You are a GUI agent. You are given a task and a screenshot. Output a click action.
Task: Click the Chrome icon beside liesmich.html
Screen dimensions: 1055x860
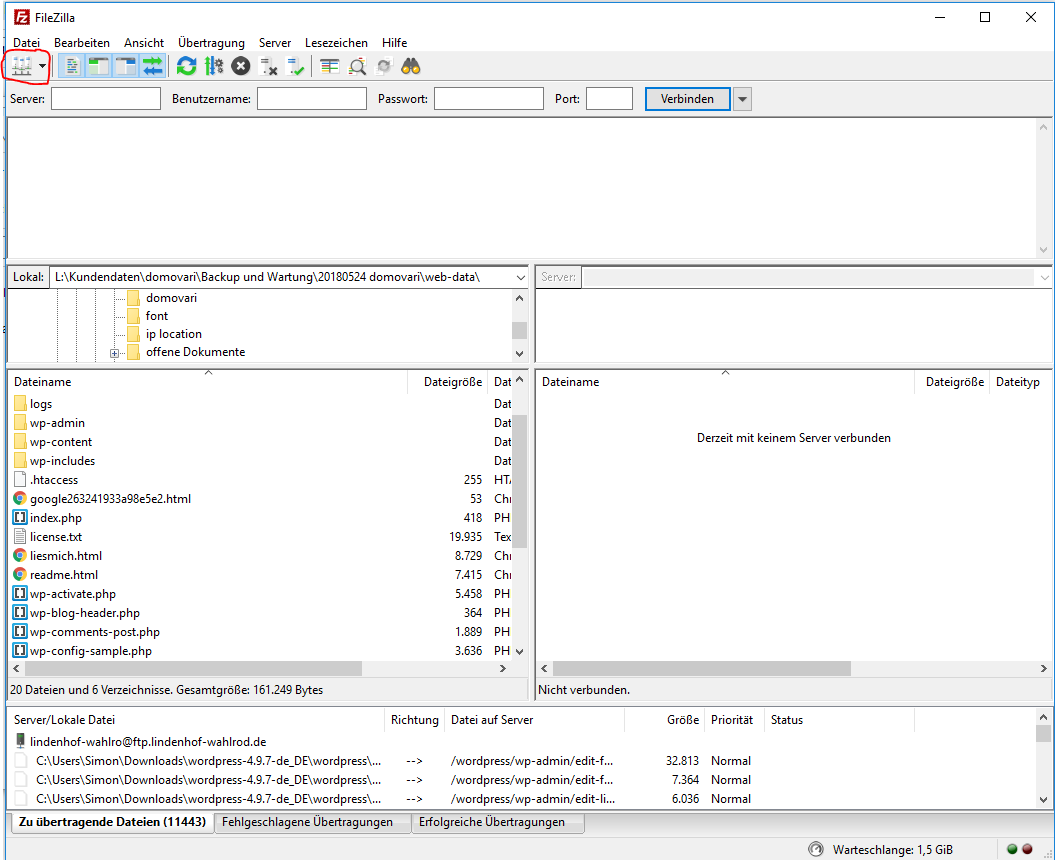point(20,556)
